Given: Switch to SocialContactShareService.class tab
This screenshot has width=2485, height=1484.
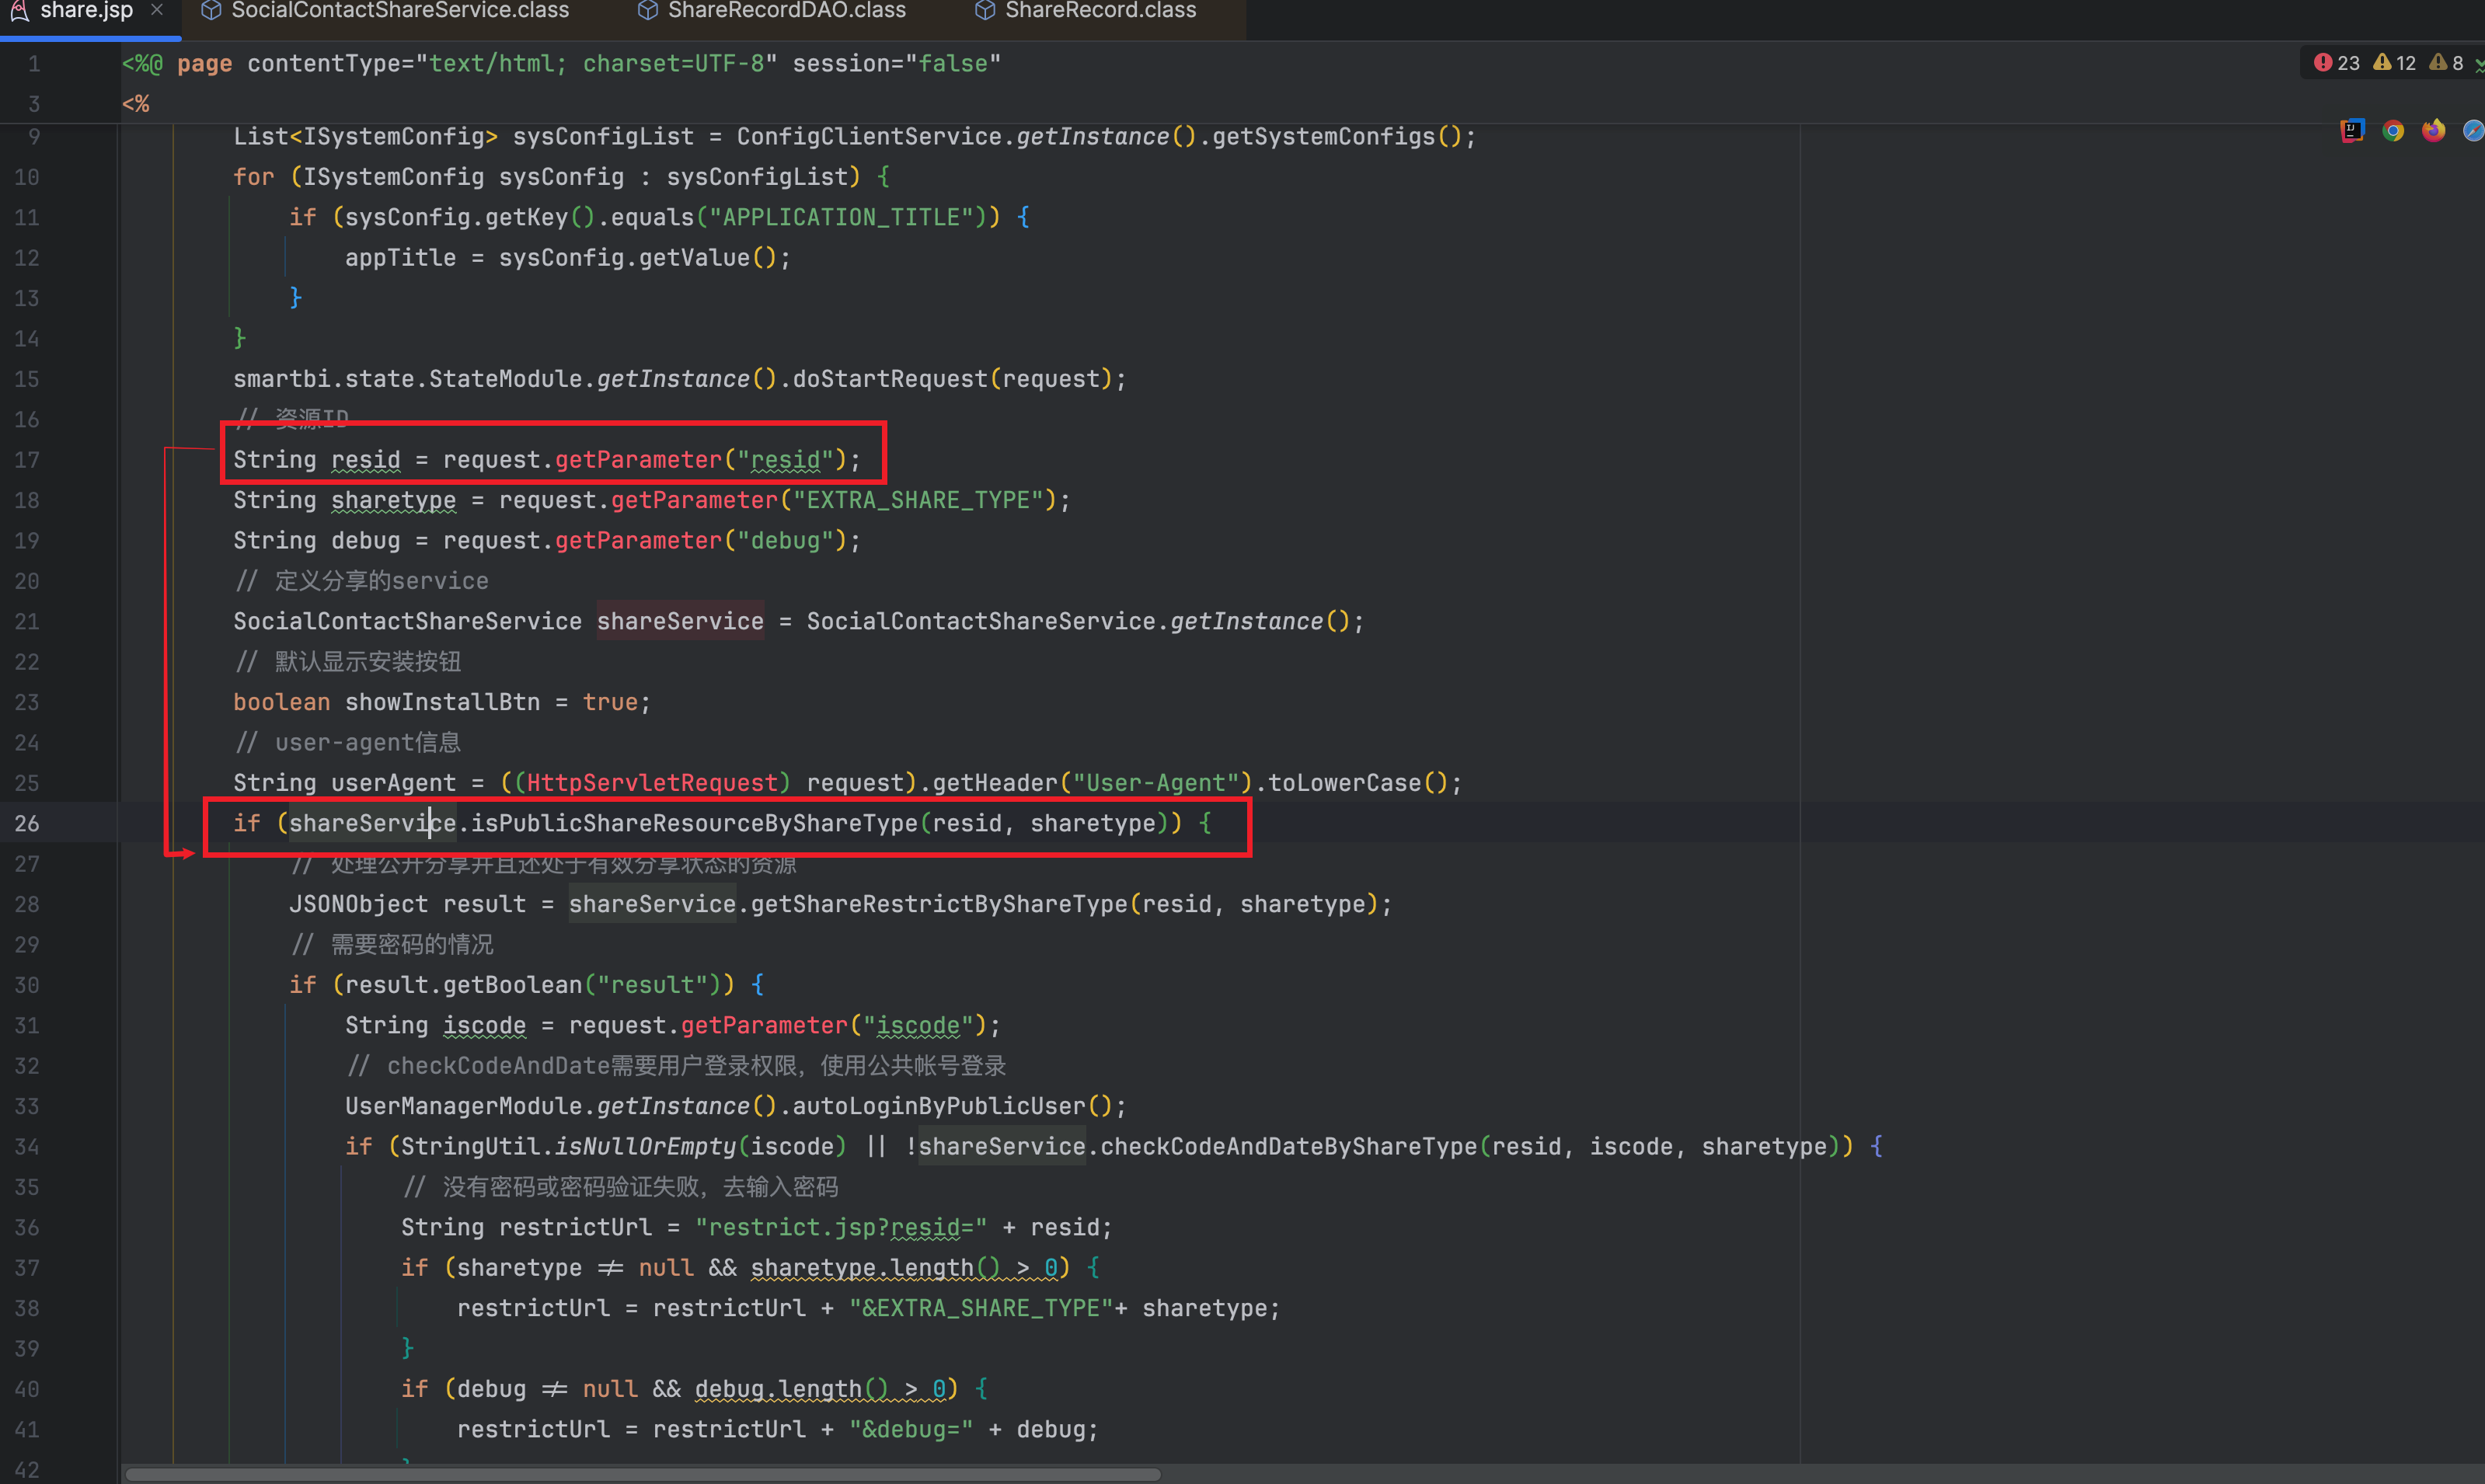Looking at the screenshot, I should tap(399, 10).
